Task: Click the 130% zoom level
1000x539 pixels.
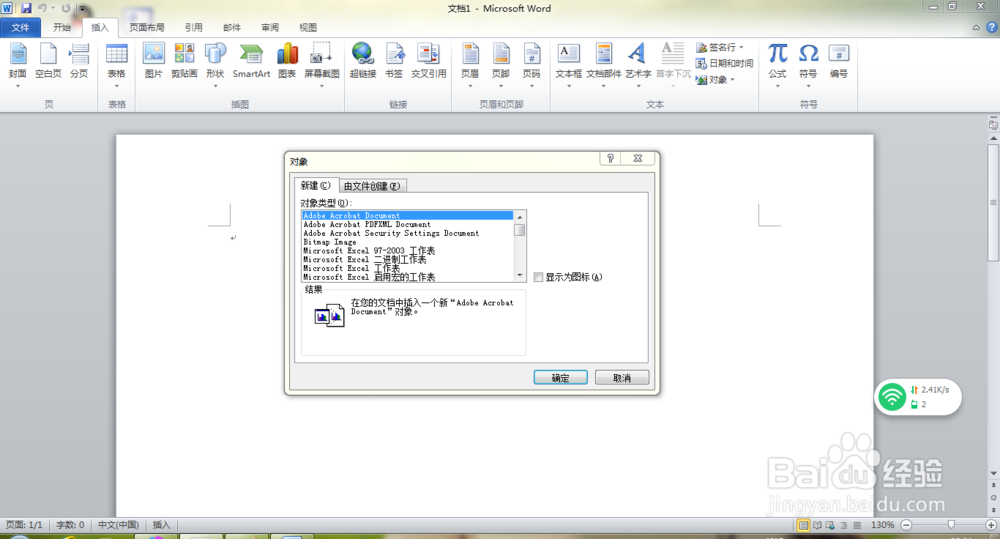Action: point(883,524)
